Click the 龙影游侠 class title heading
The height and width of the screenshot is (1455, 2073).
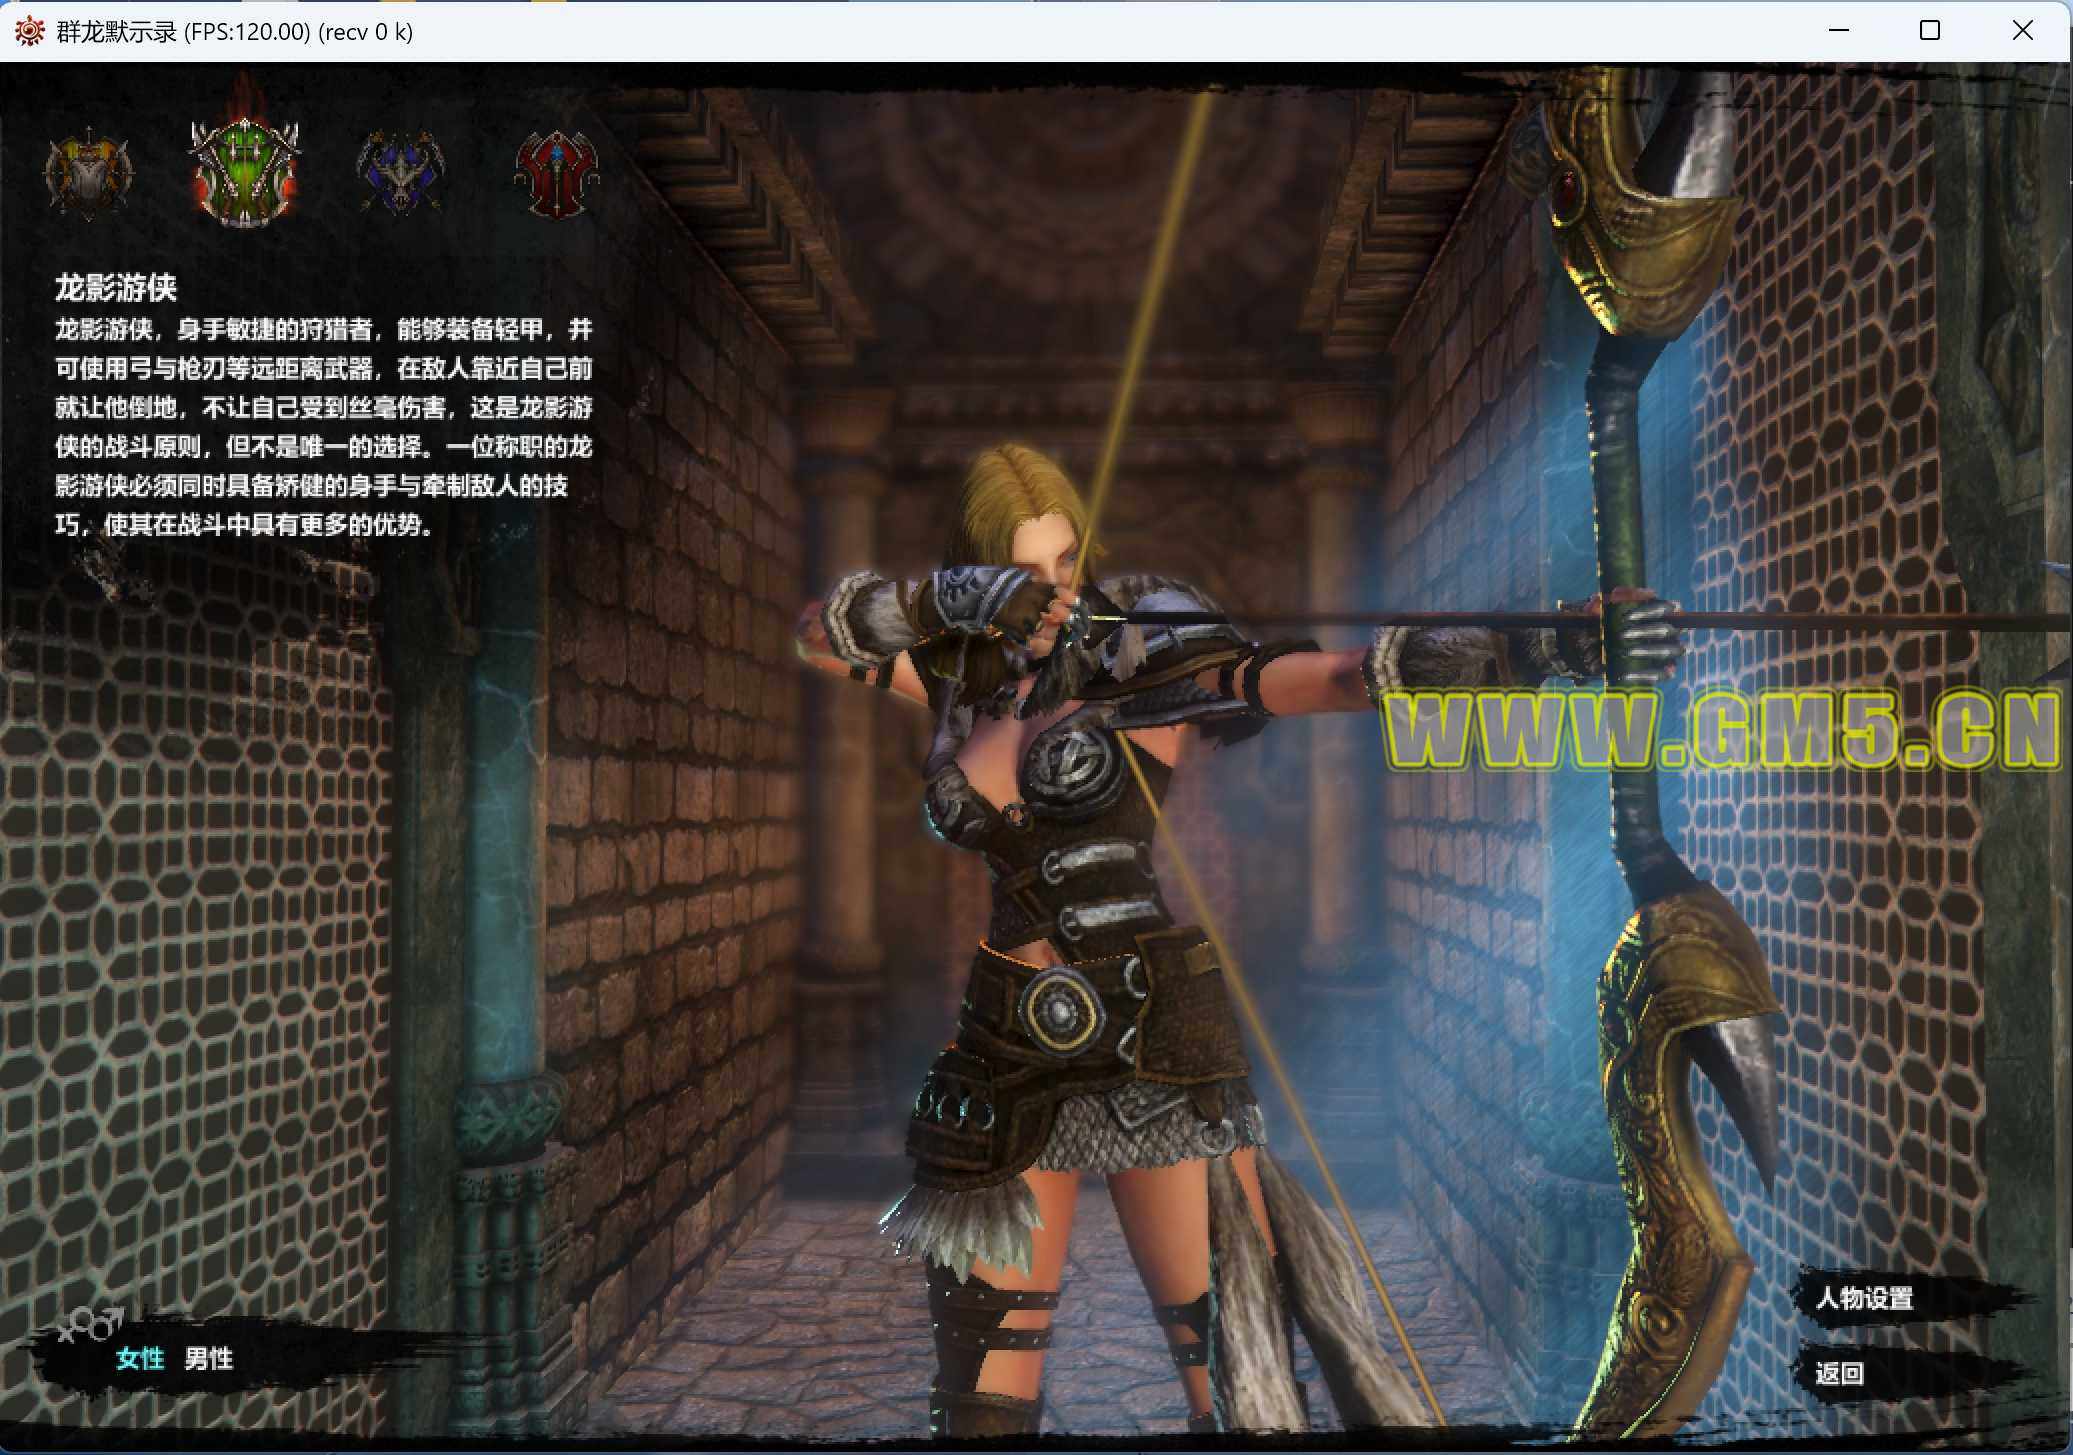[115, 288]
